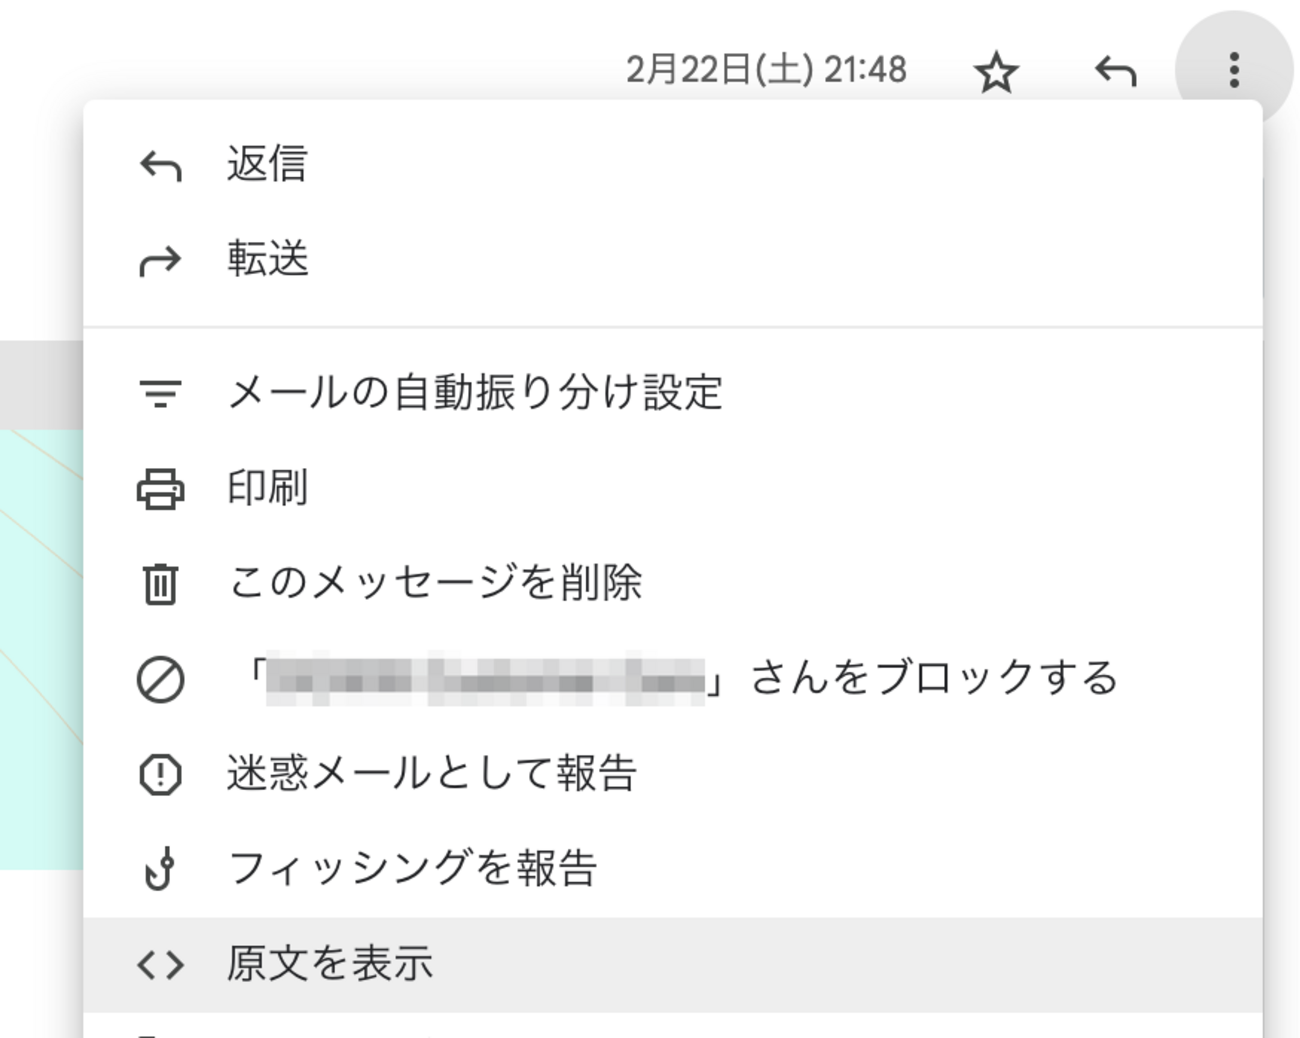Screen dimensions: 1300x1038
Task: Select 返信 from the menu
Action: tap(266, 164)
